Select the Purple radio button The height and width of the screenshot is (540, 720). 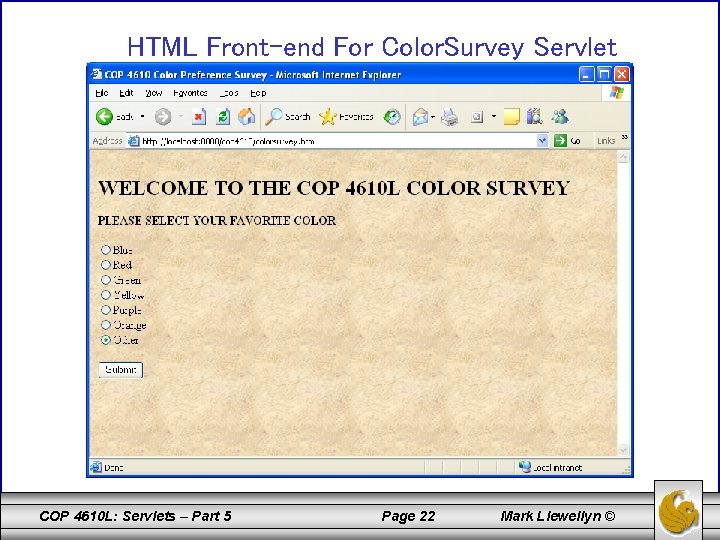pyautogui.click(x=106, y=310)
